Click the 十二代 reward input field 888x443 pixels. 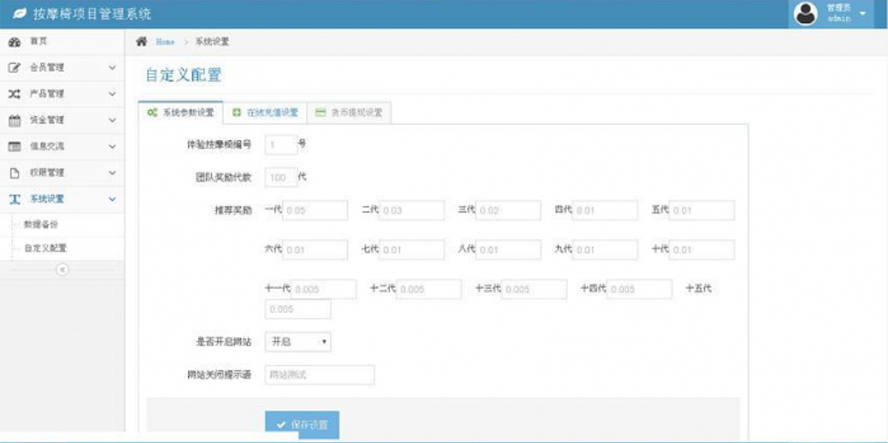pos(429,289)
